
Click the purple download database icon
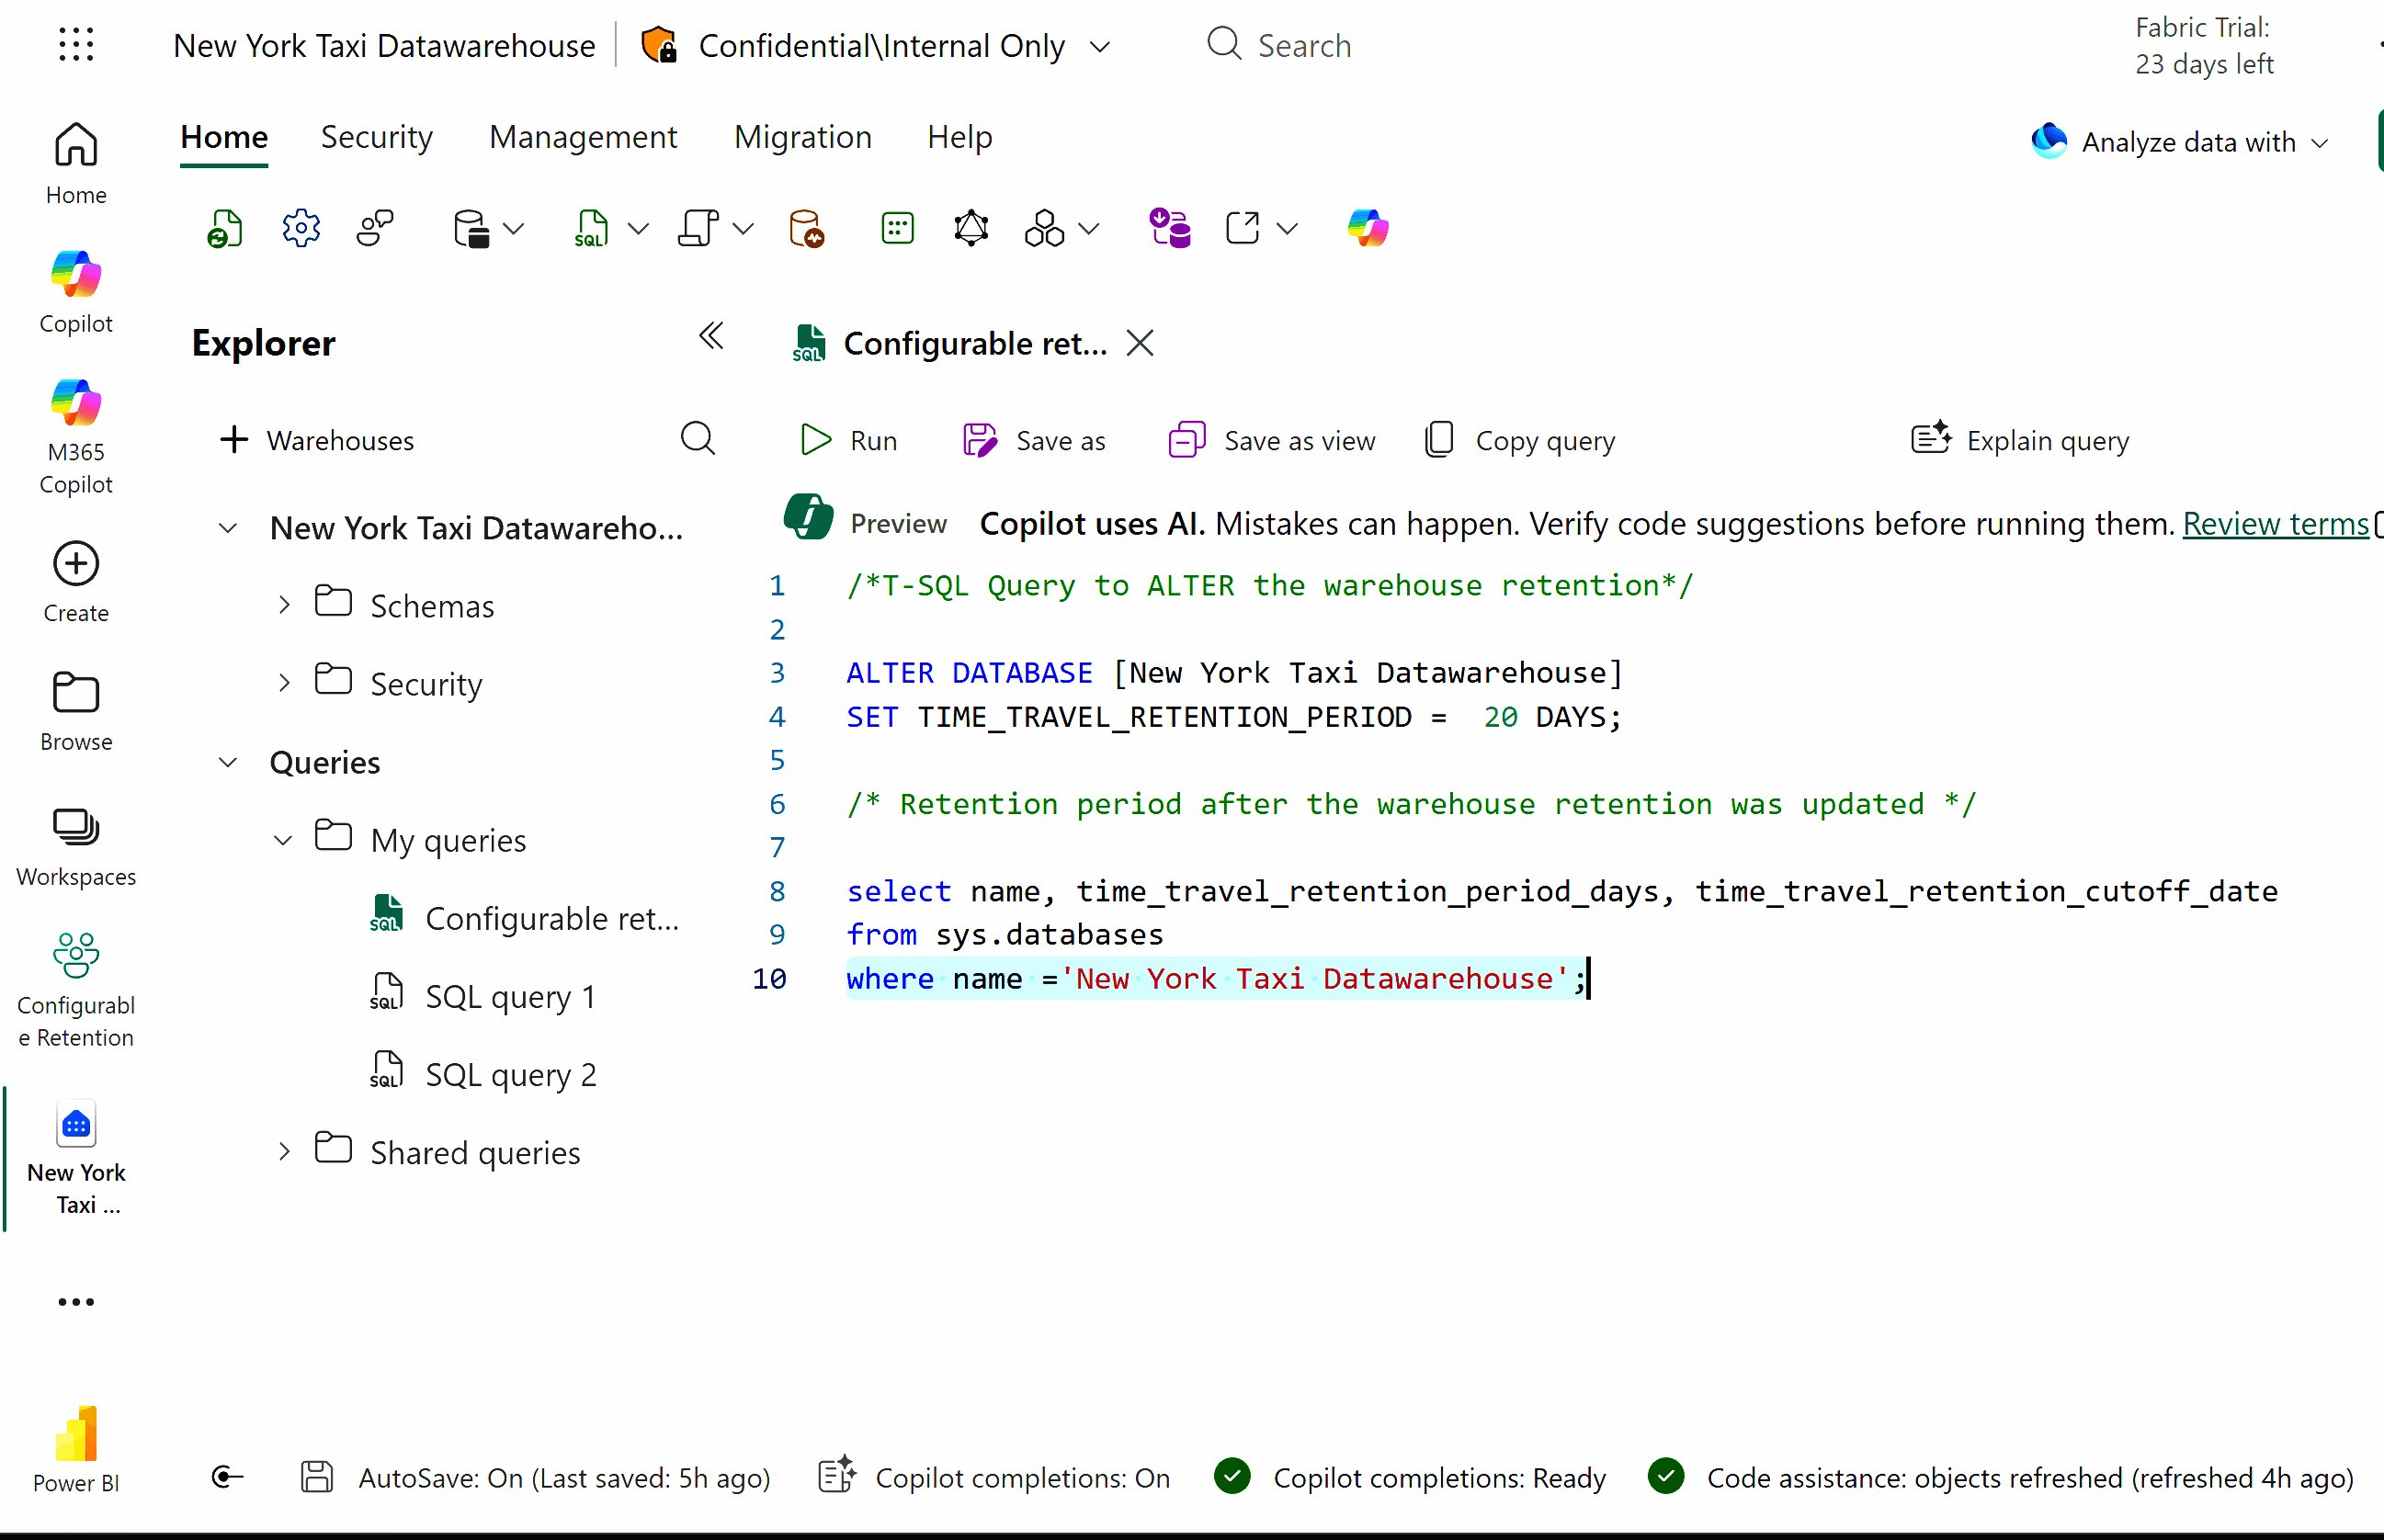(x=1170, y=229)
